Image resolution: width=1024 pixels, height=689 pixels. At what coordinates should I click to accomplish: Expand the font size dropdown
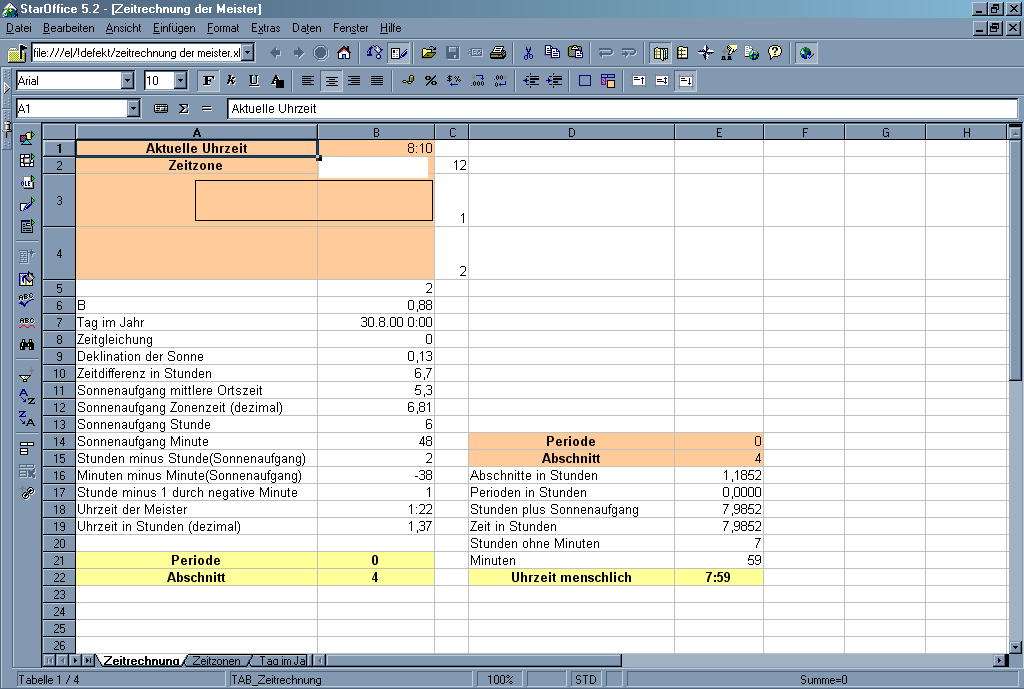tap(180, 81)
